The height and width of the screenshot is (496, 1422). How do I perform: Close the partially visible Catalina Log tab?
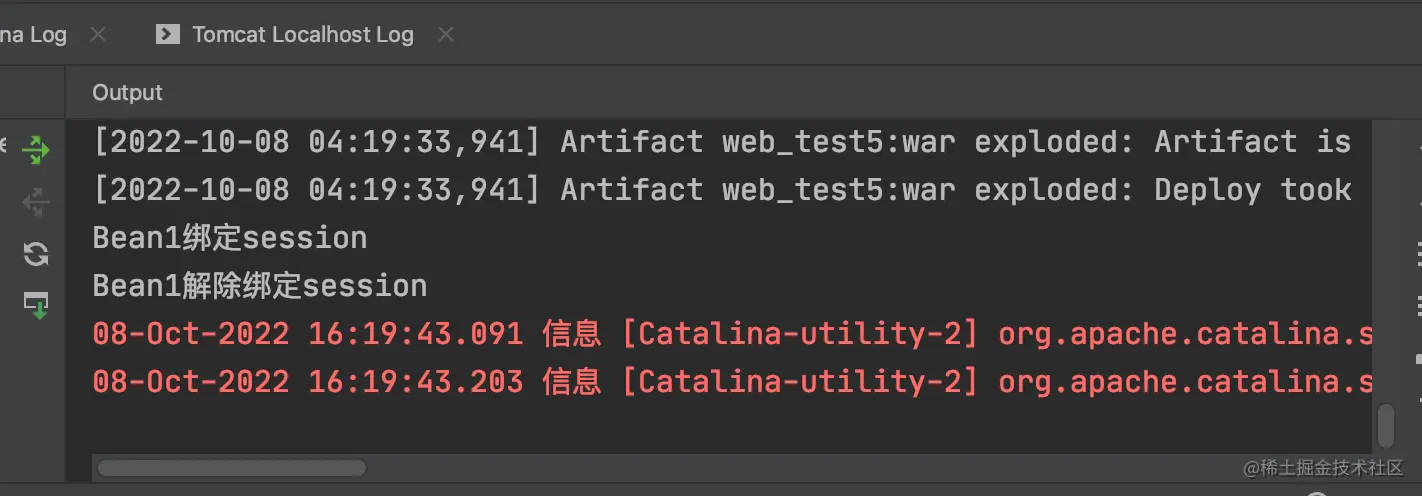tap(98, 35)
